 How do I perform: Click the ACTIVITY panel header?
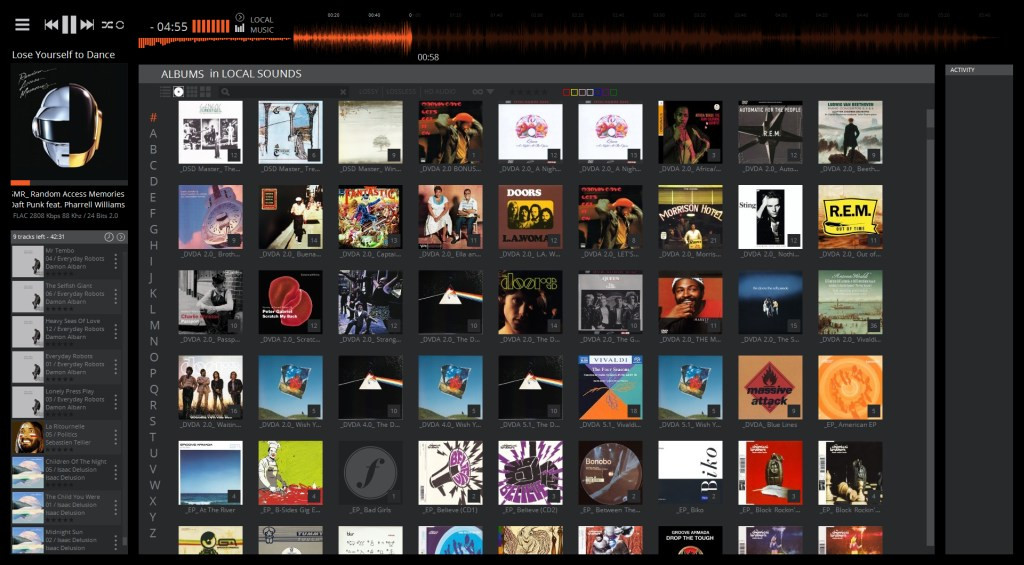[x=979, y=70]
